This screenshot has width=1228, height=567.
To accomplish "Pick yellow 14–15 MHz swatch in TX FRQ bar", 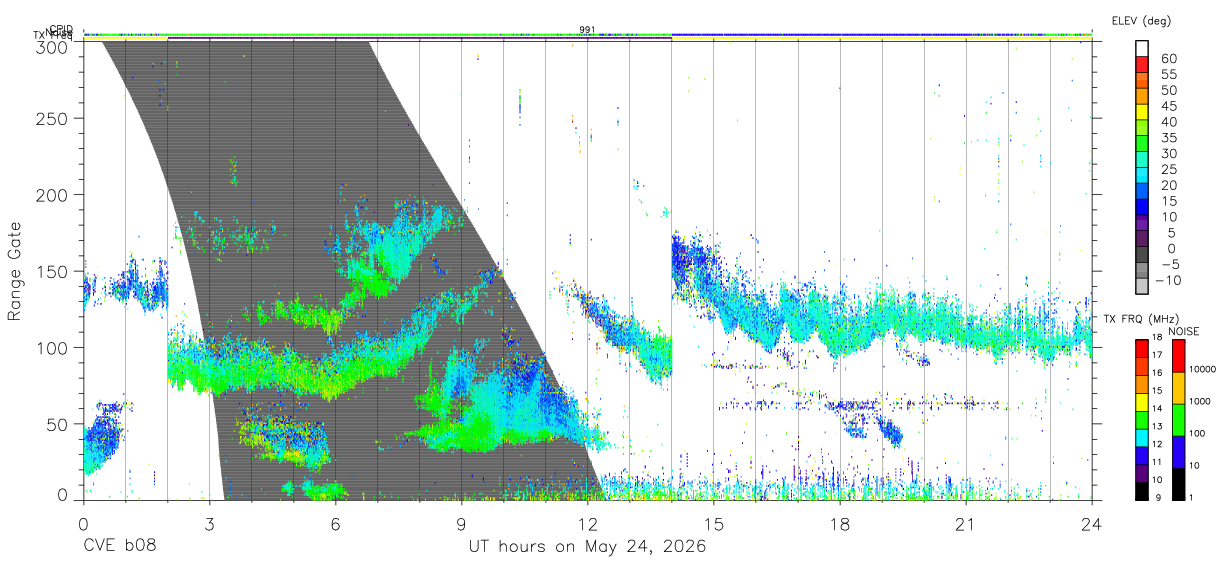I will (1141, 402).
